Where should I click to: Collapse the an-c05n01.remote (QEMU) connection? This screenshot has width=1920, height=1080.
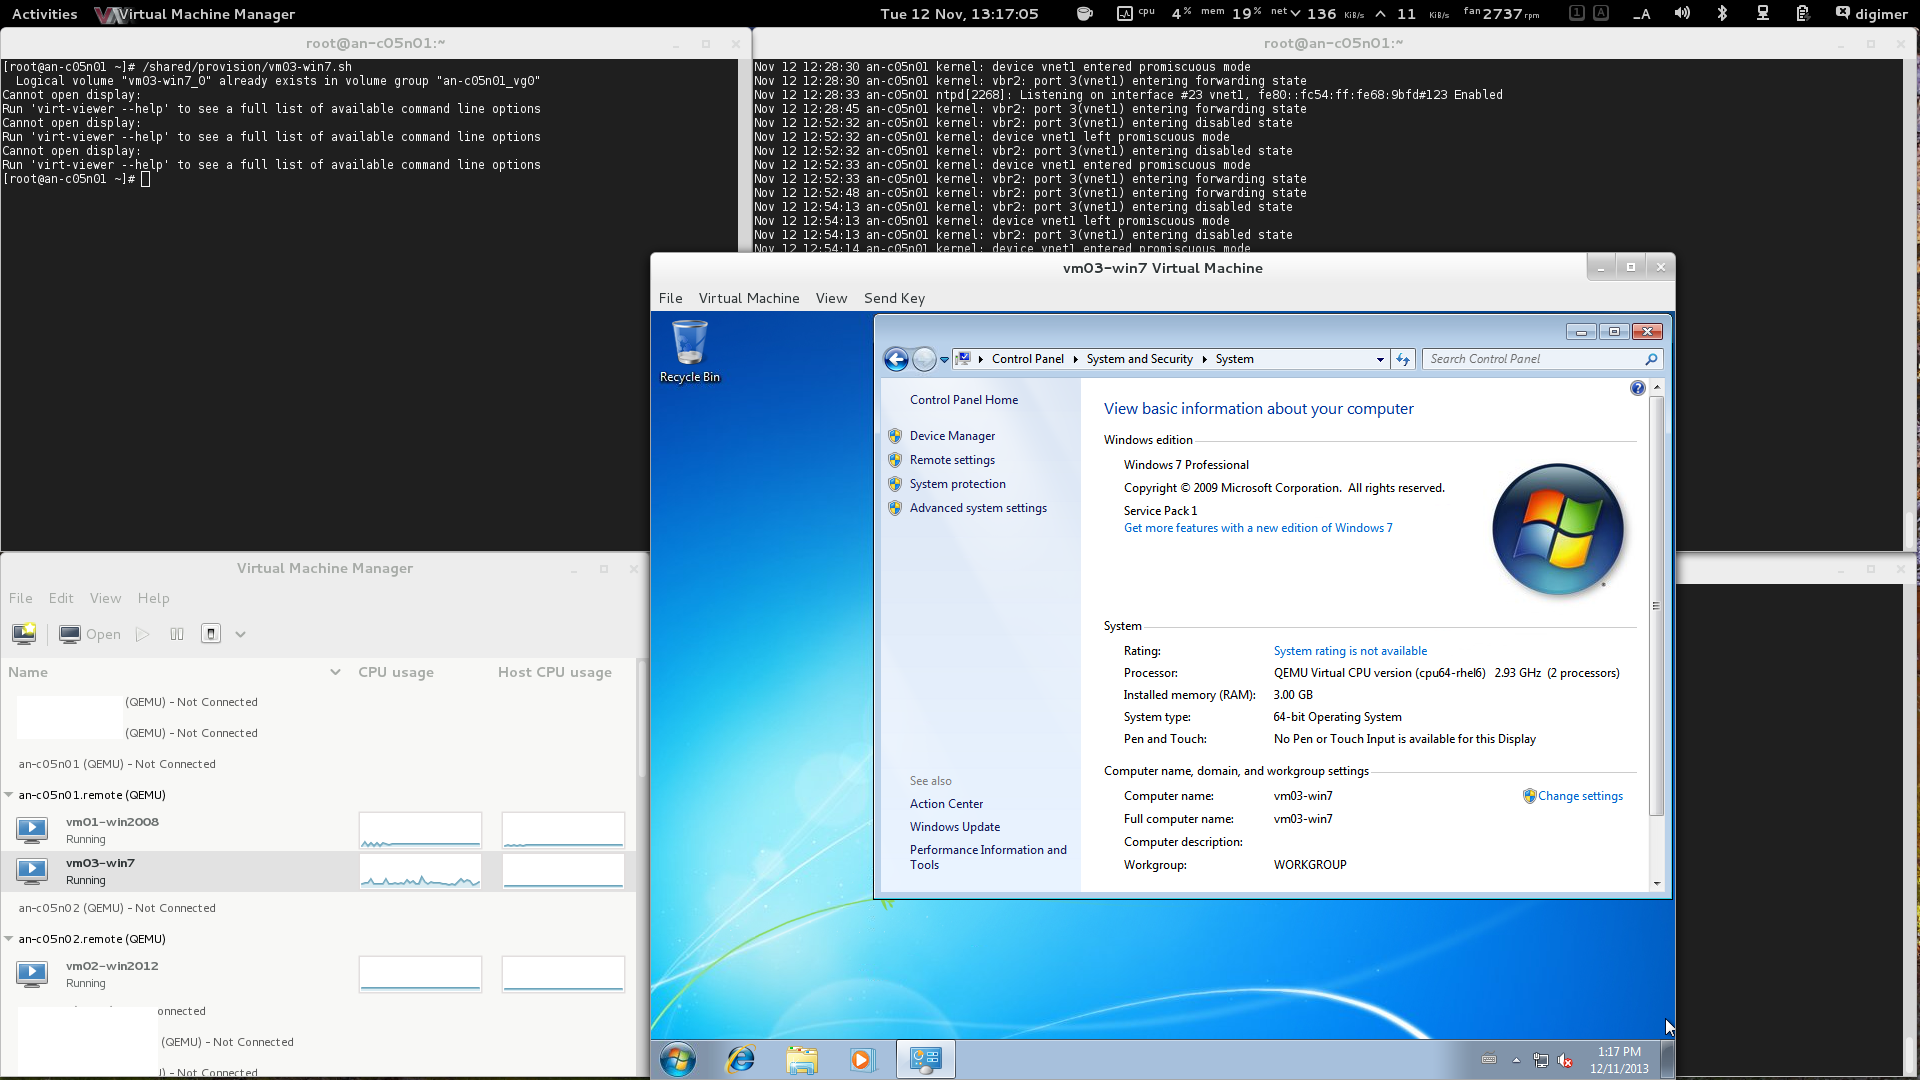click(9, 795)
